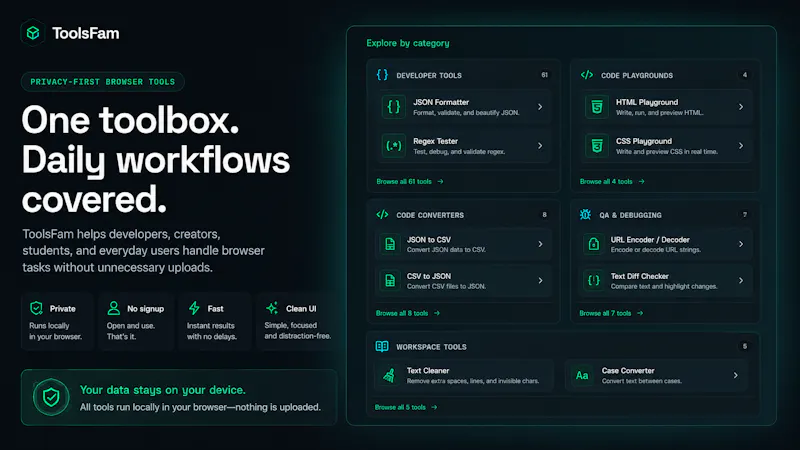The width and height of the screenshot is (800, 450).
Task: Follow the Browse all 8 tools link
Action: (408, 313)
